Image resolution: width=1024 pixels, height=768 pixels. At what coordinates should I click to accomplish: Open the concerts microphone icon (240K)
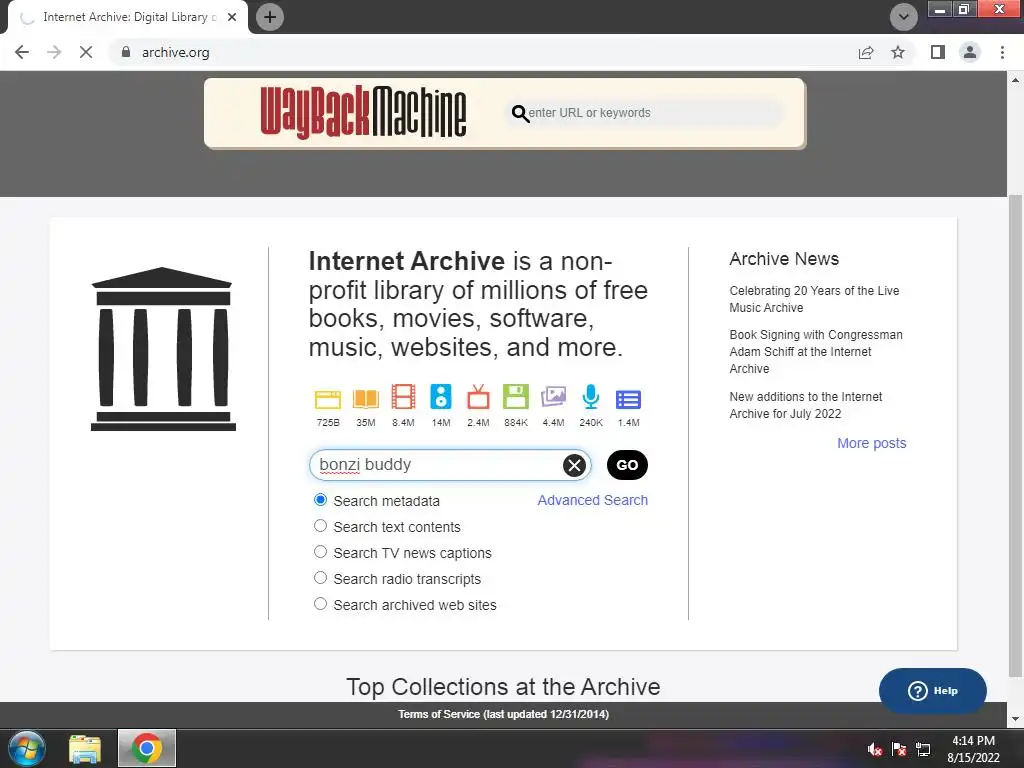coord(590,397)
